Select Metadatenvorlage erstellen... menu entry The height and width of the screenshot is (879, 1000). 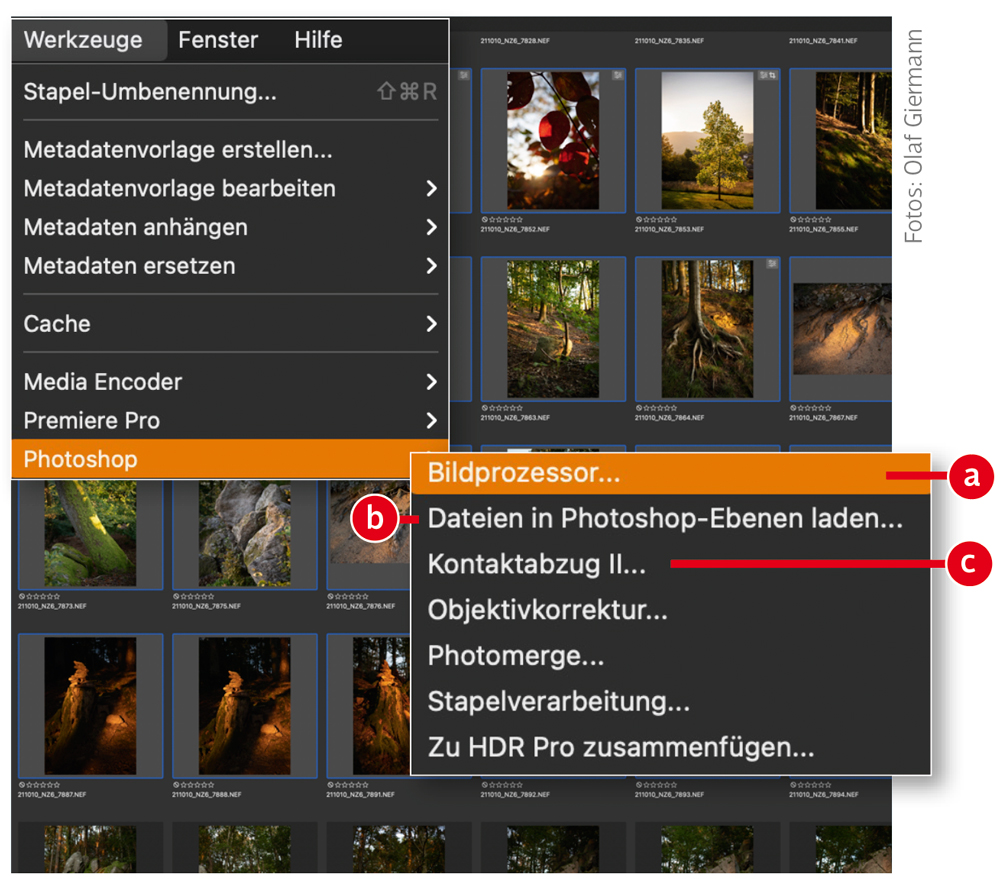(x=230, y=150)
